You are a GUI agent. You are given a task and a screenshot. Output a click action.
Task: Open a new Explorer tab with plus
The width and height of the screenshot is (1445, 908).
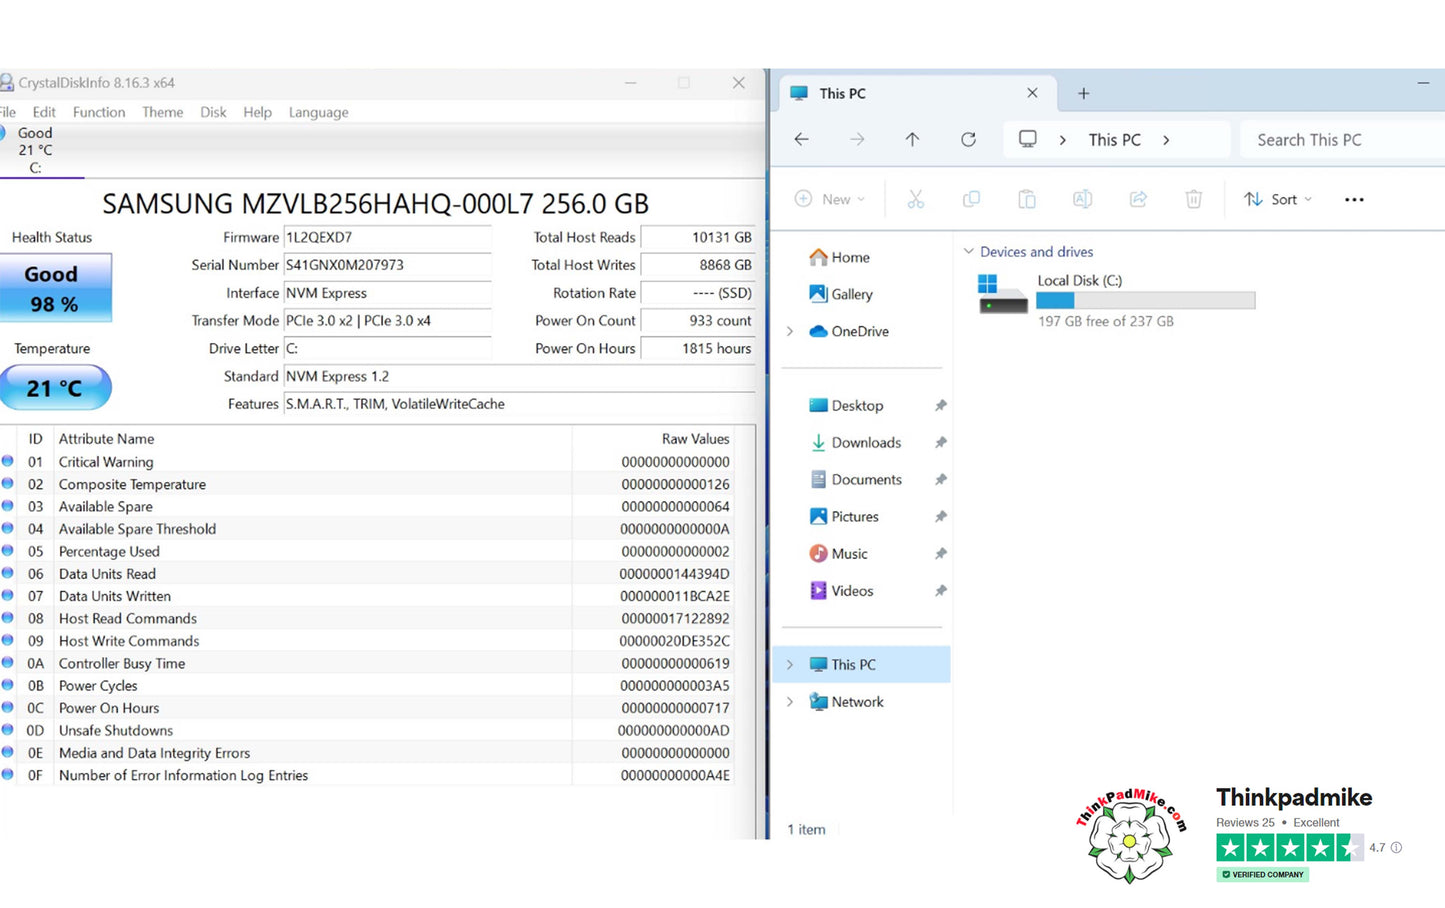(1083, 93)
